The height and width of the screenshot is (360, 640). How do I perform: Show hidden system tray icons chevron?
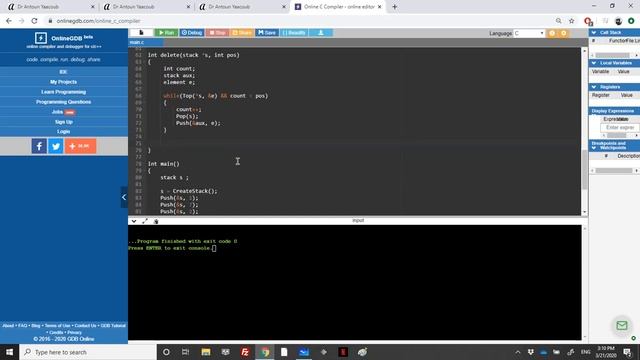[x=518, y=352]
